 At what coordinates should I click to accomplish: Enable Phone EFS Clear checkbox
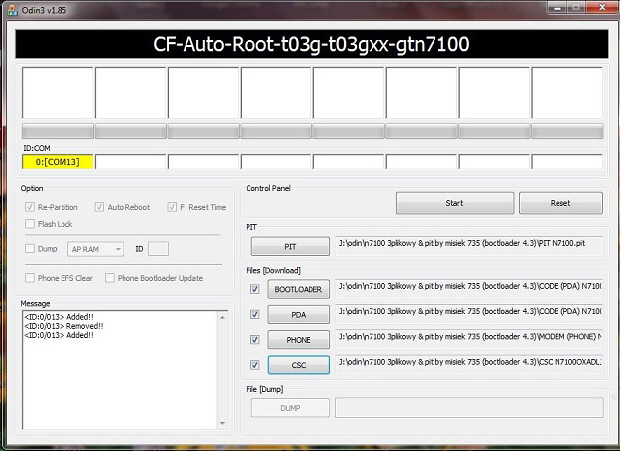[30, 278]
